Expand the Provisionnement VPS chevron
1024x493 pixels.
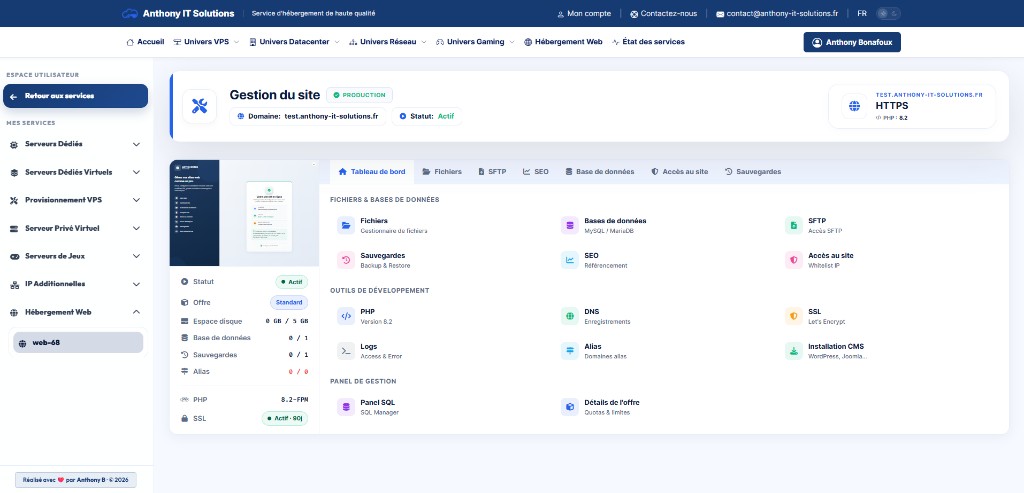click(136, 200)
